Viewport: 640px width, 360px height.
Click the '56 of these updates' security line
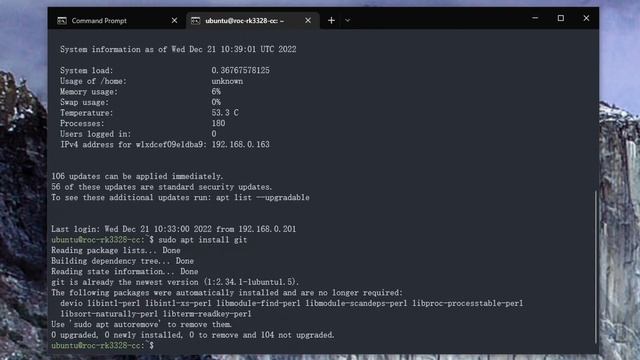[x=162, y=187]
